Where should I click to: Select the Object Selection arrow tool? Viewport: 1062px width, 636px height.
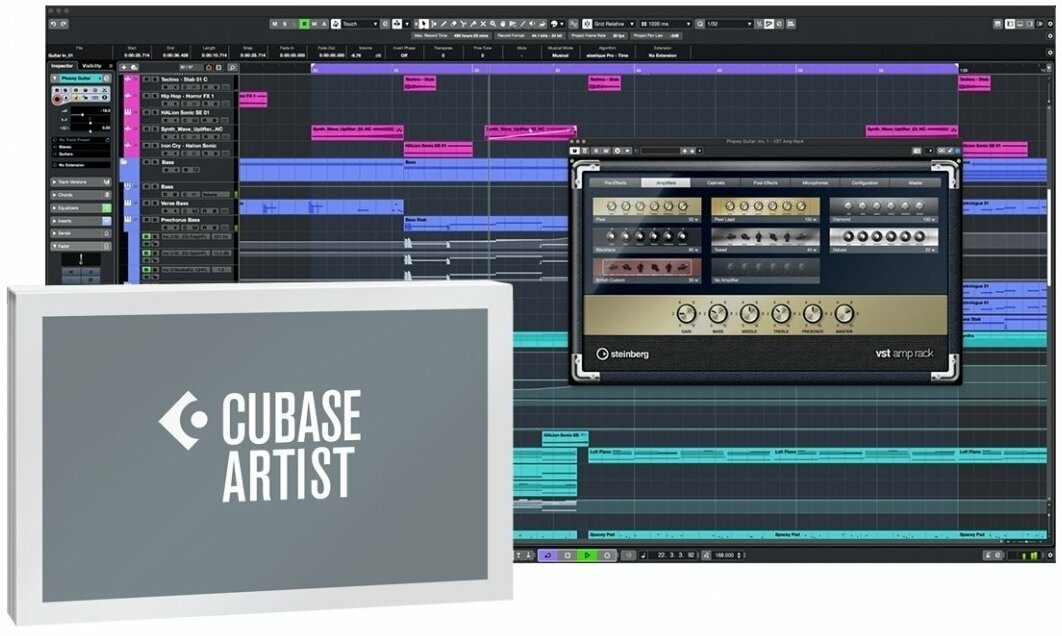[424, 24]
